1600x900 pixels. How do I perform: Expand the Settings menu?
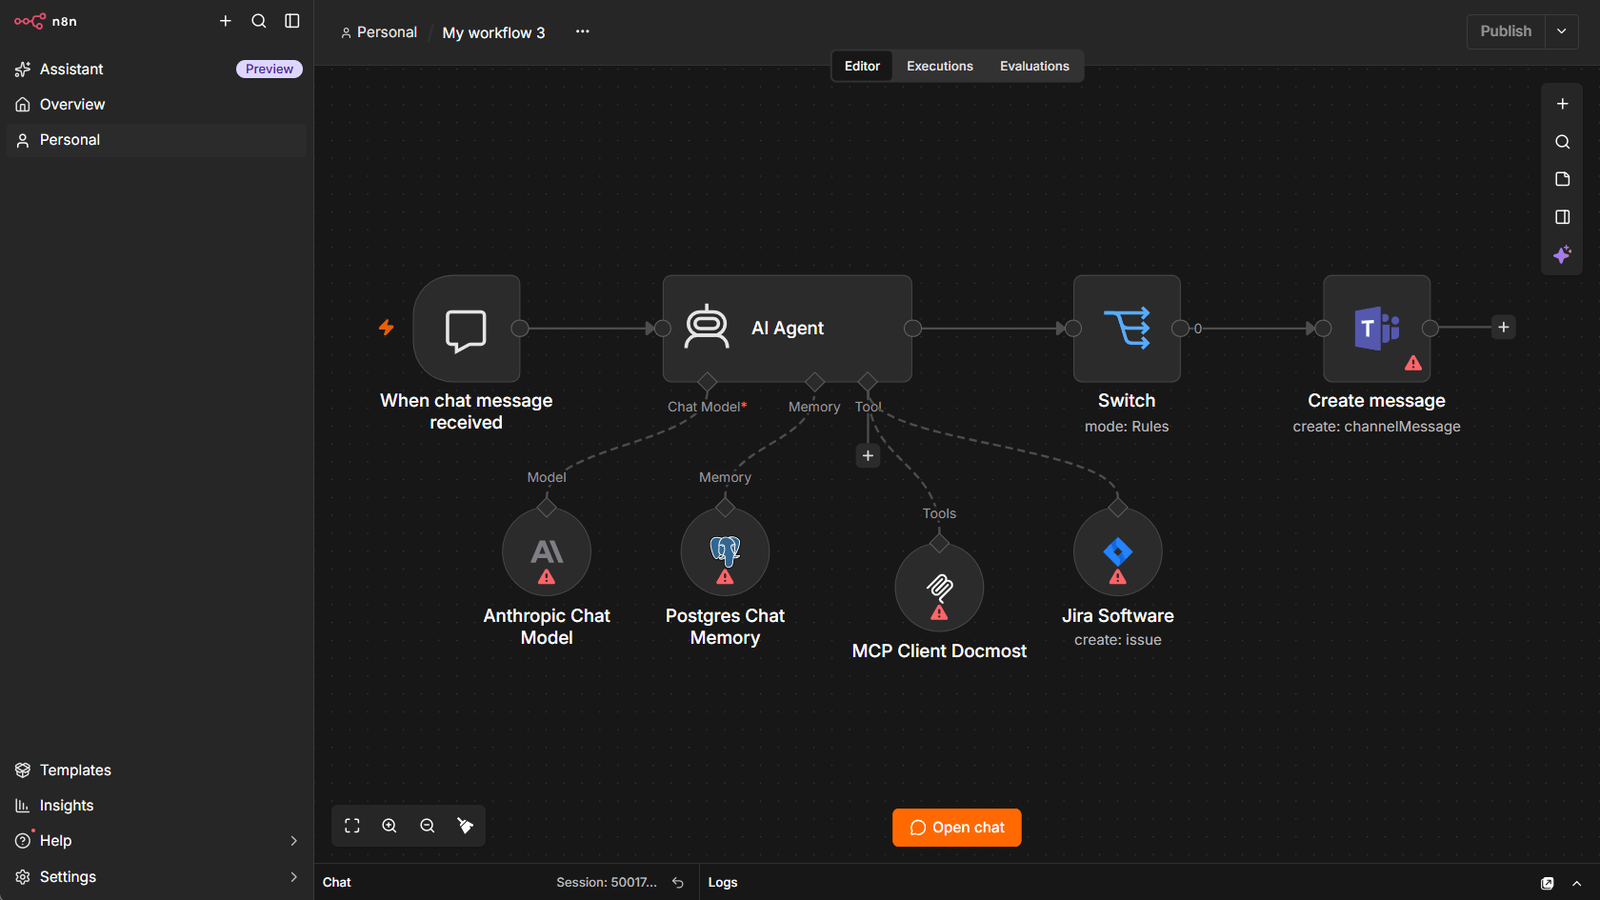tap(157, 877)
